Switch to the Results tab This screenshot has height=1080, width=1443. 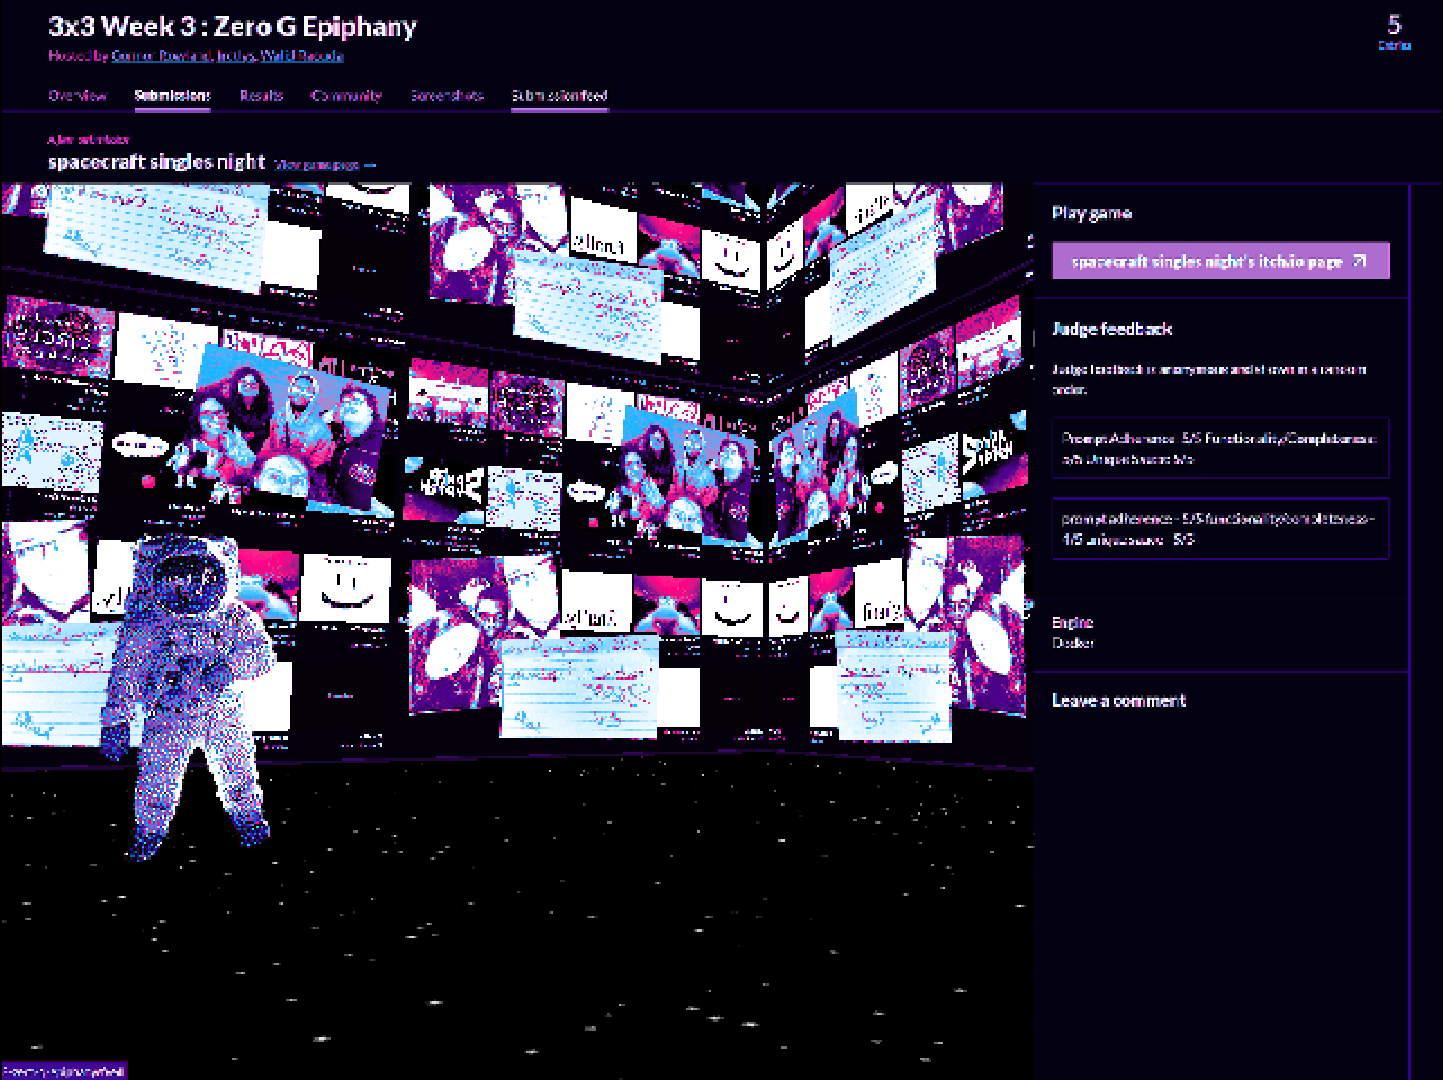click(261, 95)
